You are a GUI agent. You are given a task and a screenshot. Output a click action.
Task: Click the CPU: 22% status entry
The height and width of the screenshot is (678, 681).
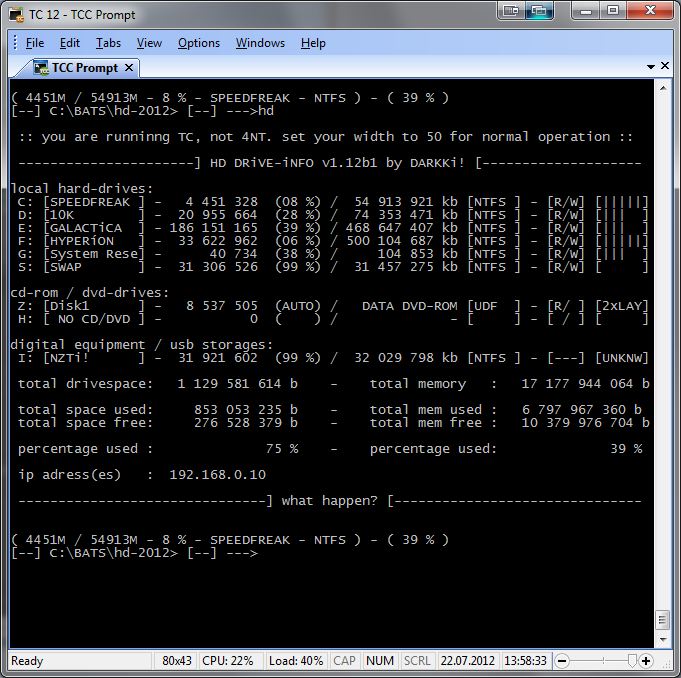pyautogui.click(x=228, y=661)
